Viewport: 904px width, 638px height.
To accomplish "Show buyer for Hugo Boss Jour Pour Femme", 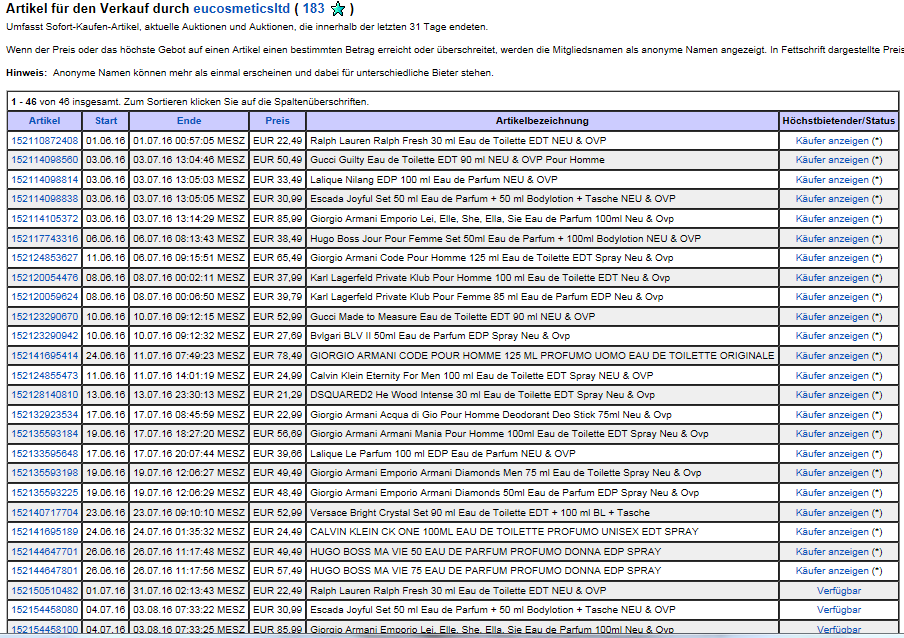I will 832,239.
